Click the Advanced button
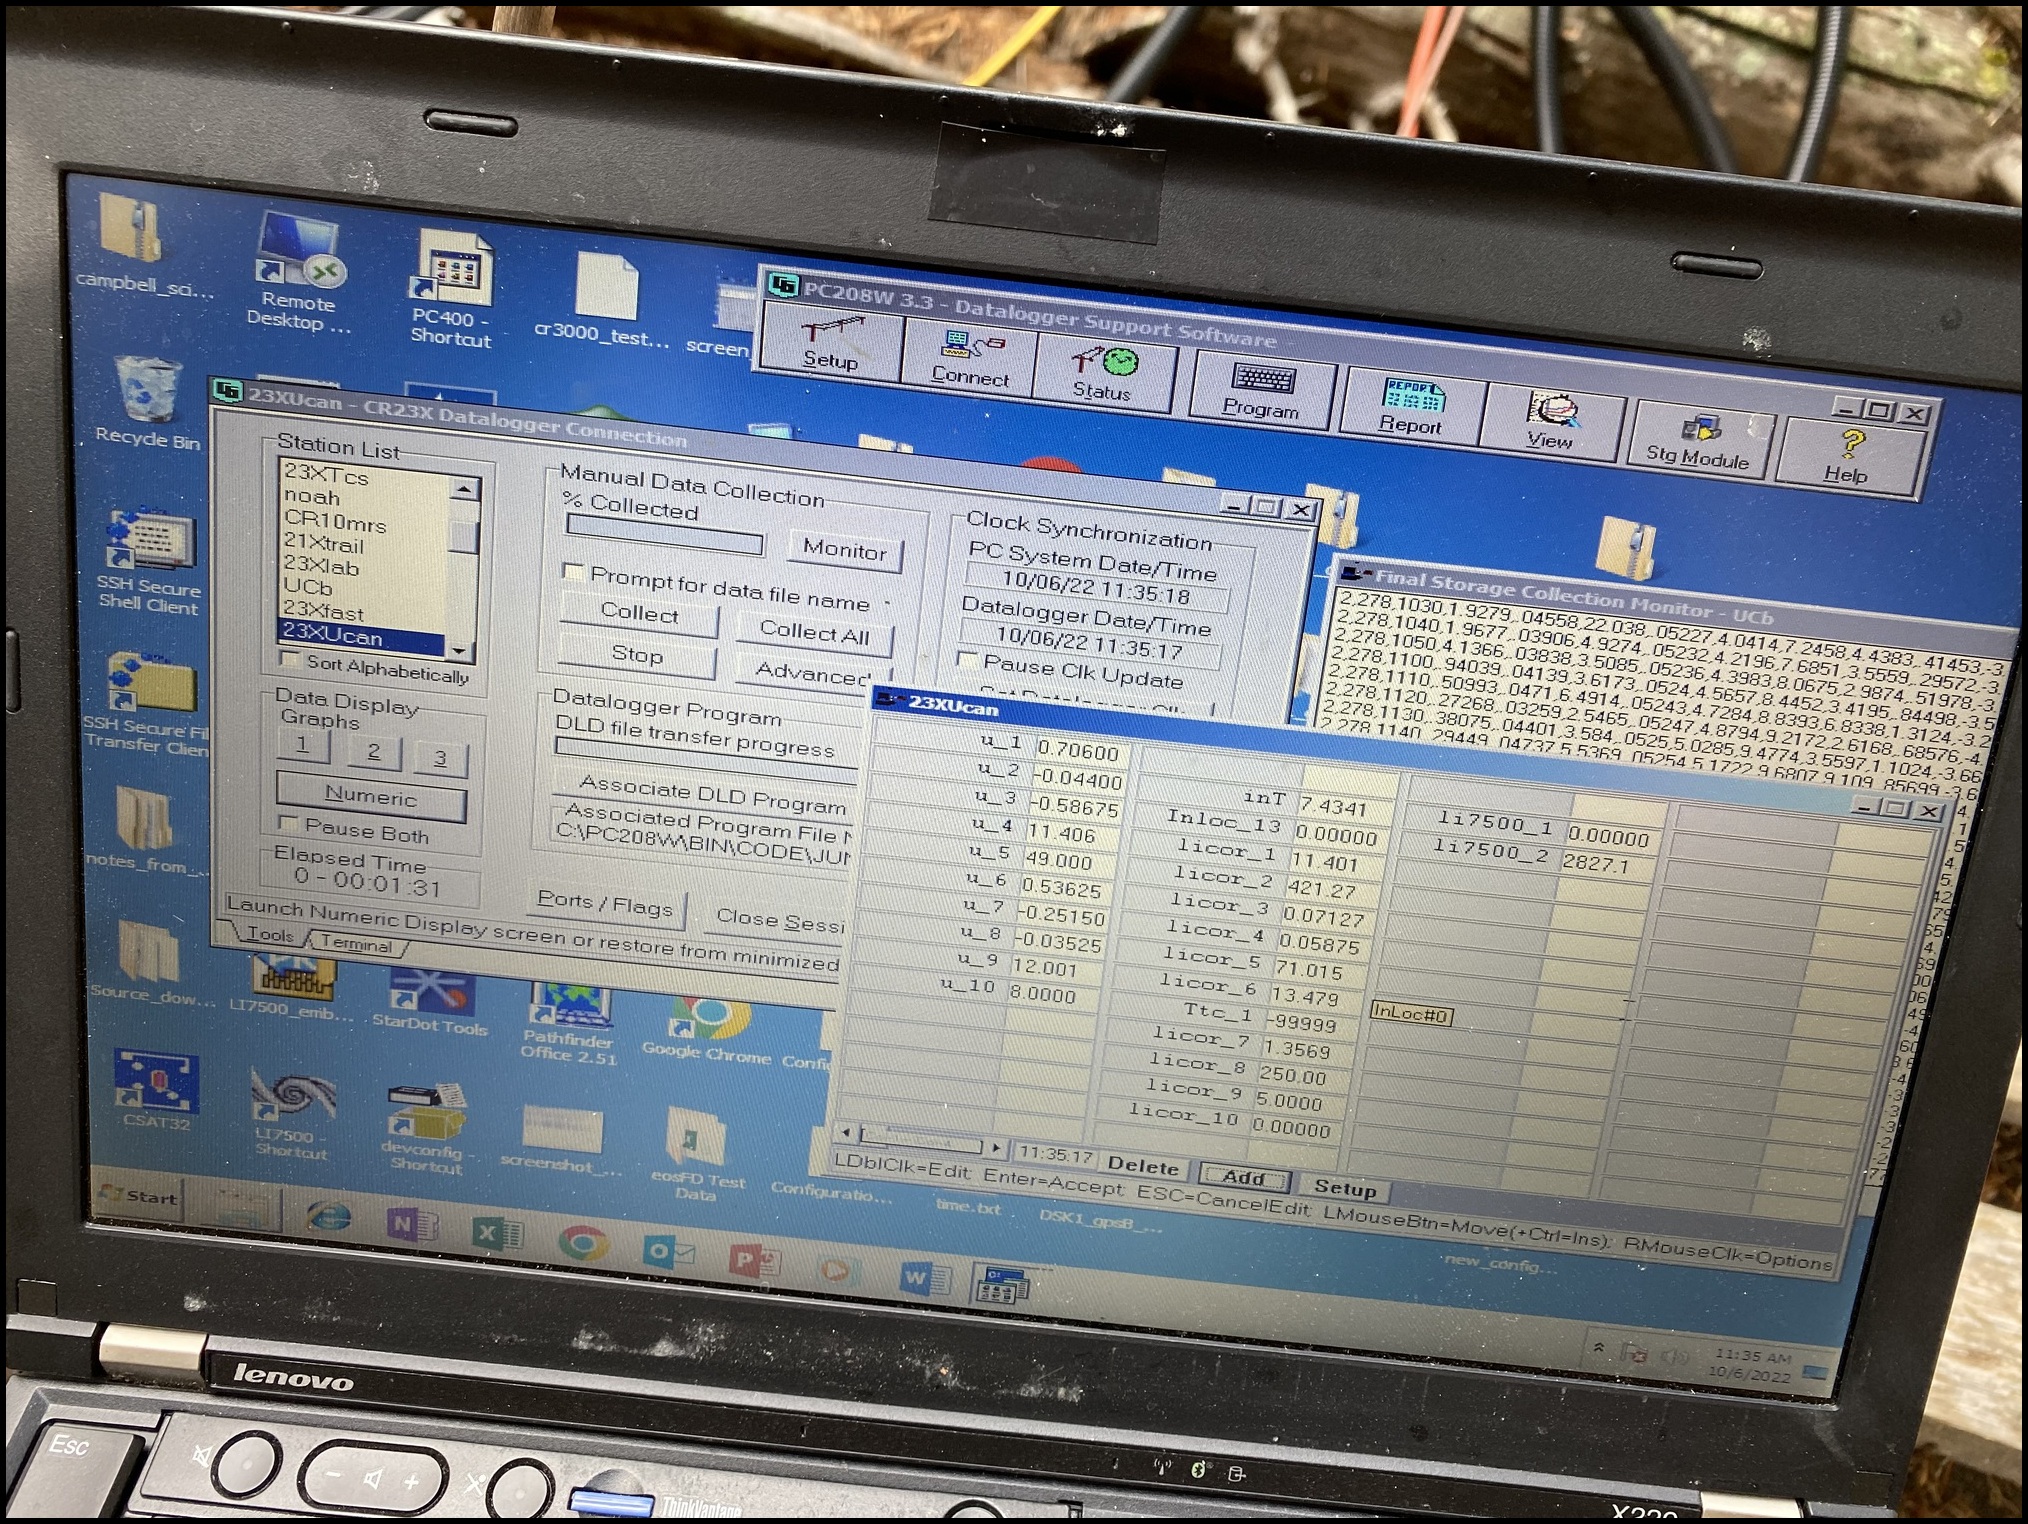The image size is (2028, 1524). click(x=812, y=673)
